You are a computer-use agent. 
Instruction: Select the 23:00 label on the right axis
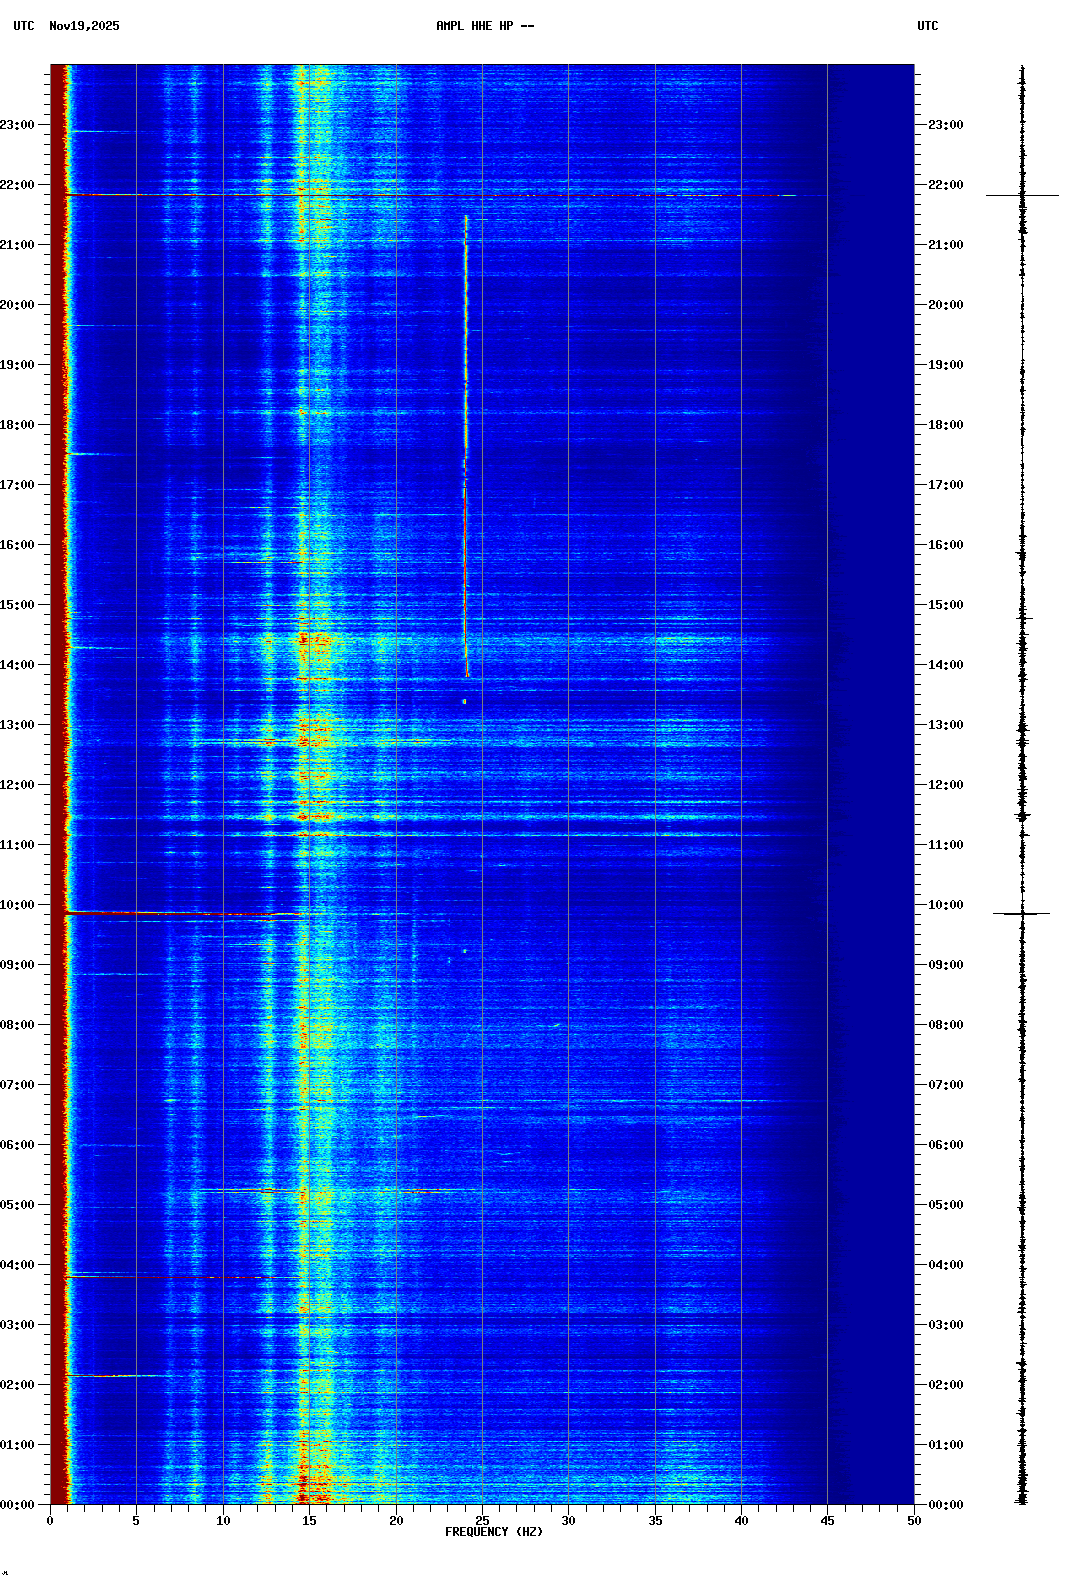[x=945, y=125]
